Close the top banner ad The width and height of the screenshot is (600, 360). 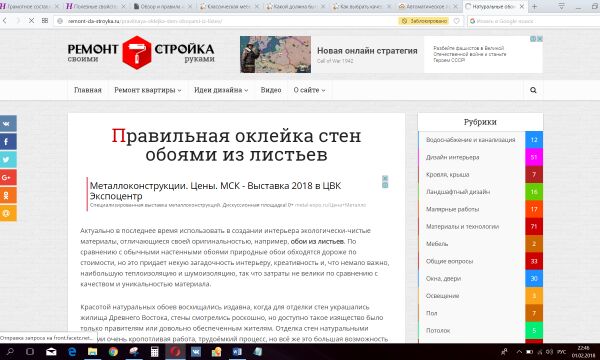coord(540,39)
